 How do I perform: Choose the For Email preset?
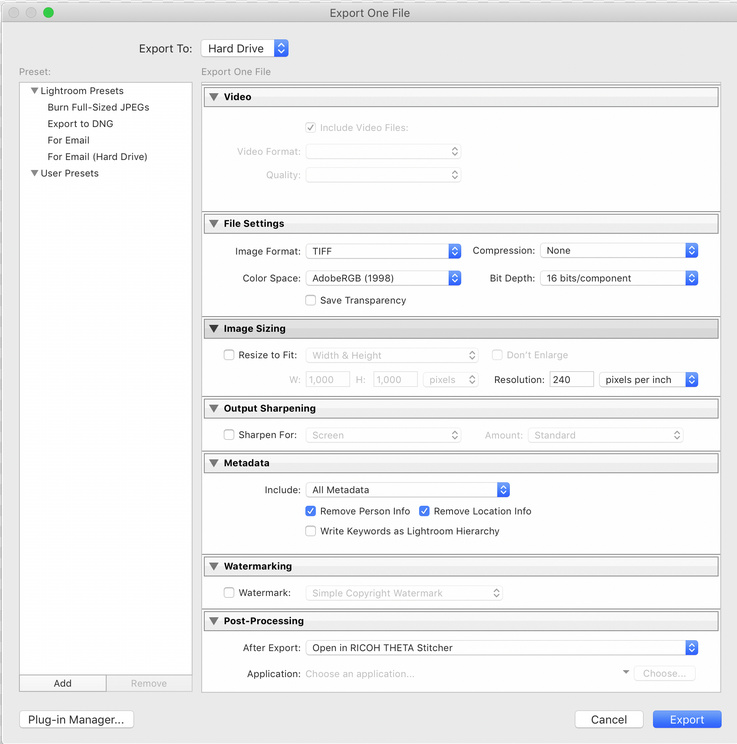68,140
